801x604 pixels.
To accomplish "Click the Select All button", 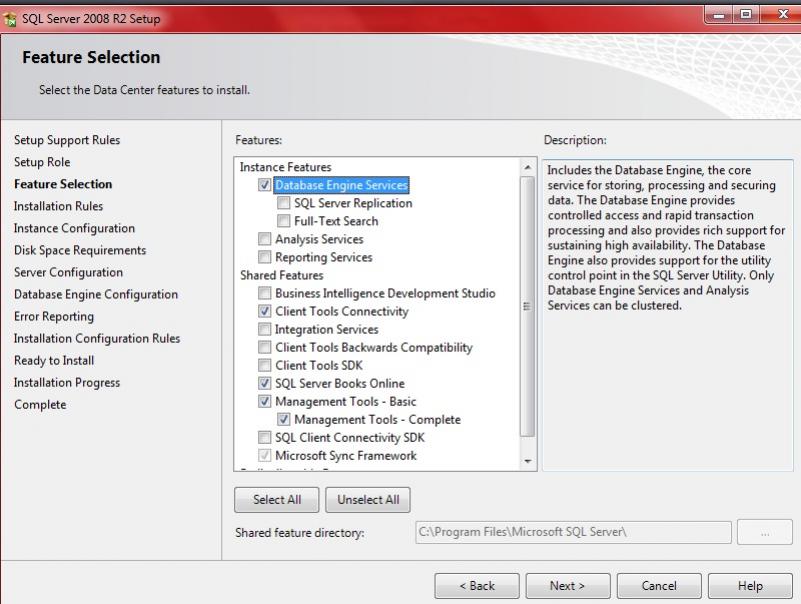I will tap(277, 500).
